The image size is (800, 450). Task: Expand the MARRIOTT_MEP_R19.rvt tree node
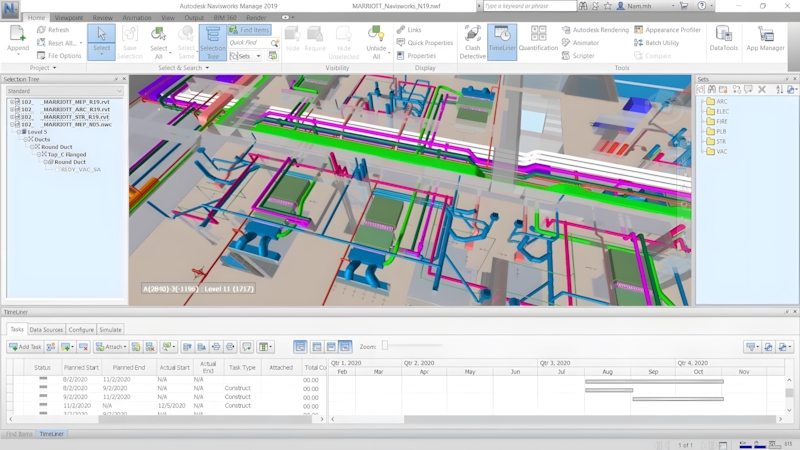pos(12,102)
